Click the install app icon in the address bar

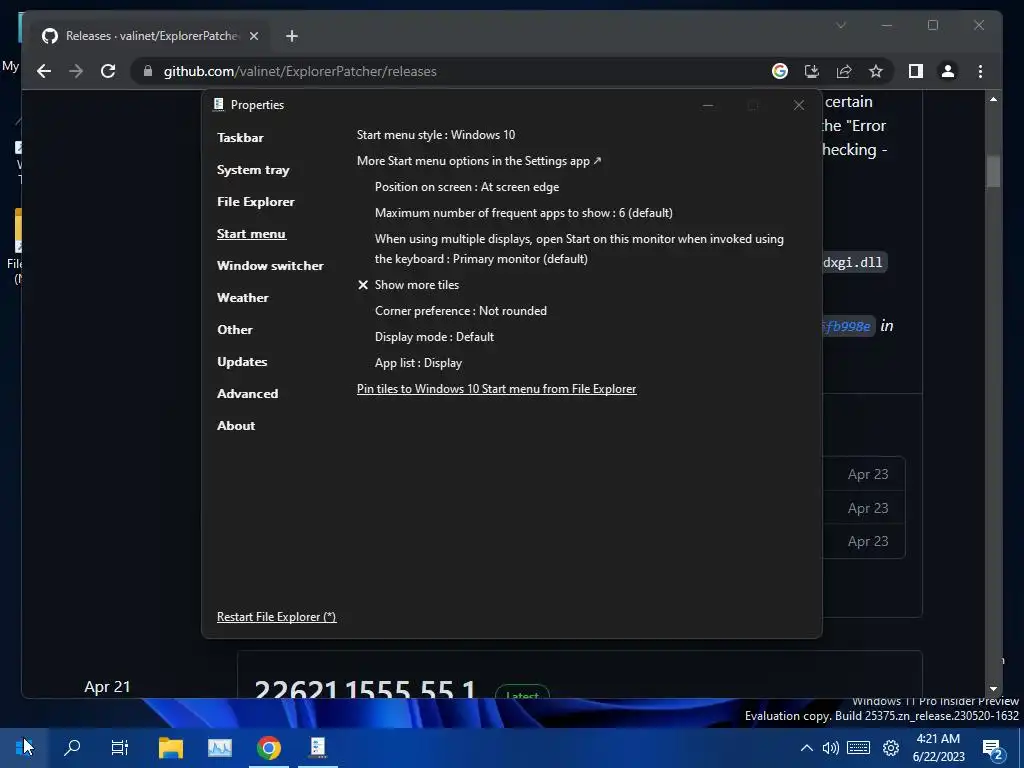click(812, 71)
